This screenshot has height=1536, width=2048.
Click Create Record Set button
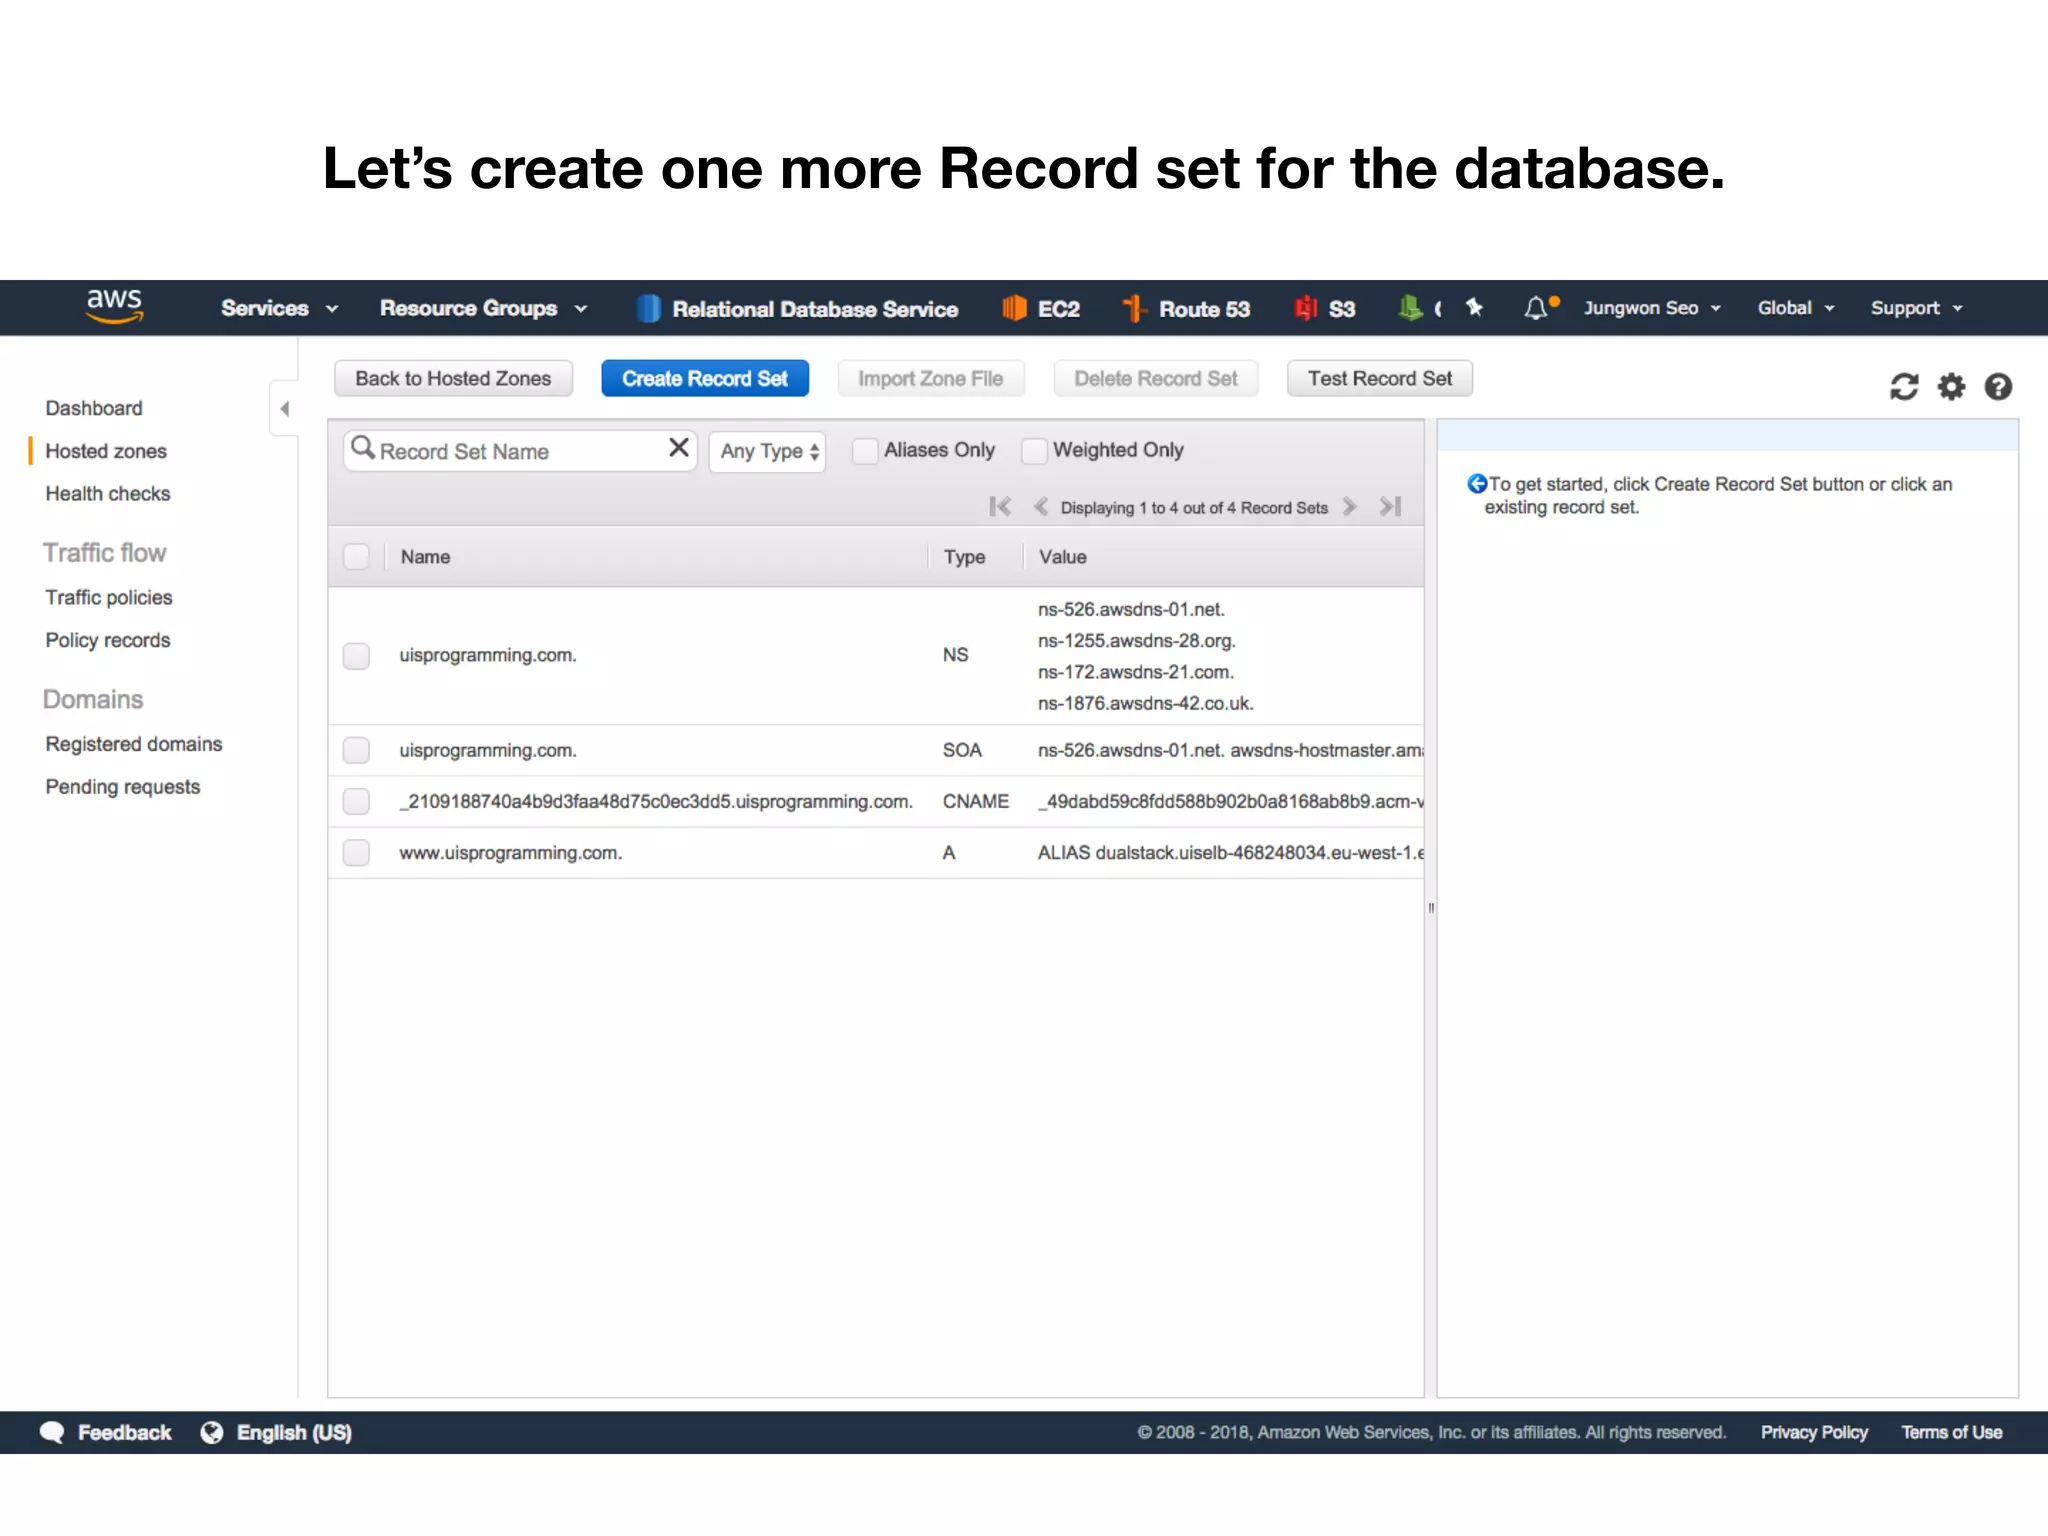705,378
